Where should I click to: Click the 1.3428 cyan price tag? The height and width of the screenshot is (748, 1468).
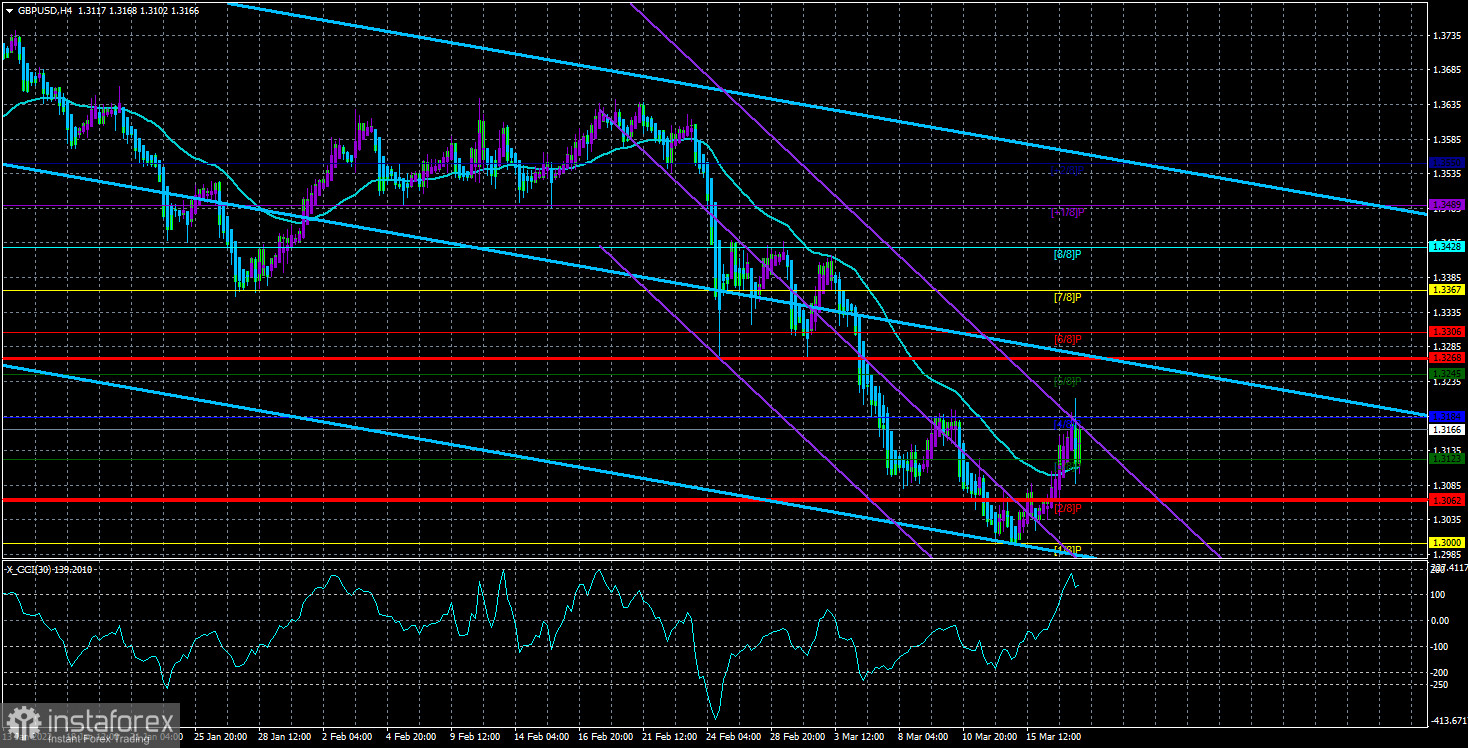tap(1448, 245)
